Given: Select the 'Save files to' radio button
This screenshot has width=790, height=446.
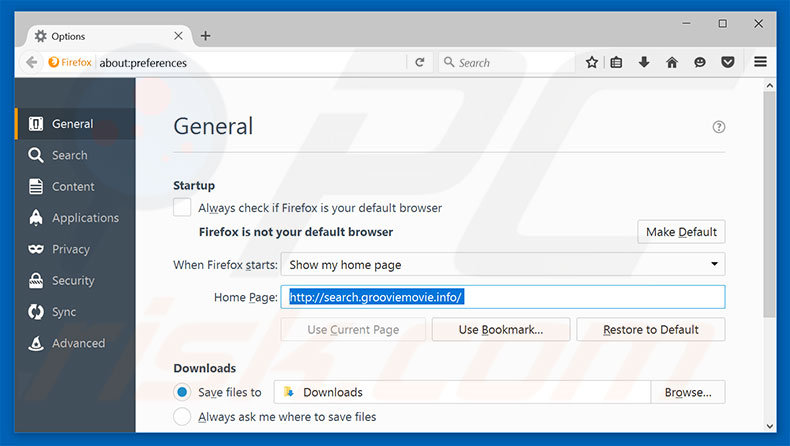Looking at the screenshot, I should coord(183,392).
